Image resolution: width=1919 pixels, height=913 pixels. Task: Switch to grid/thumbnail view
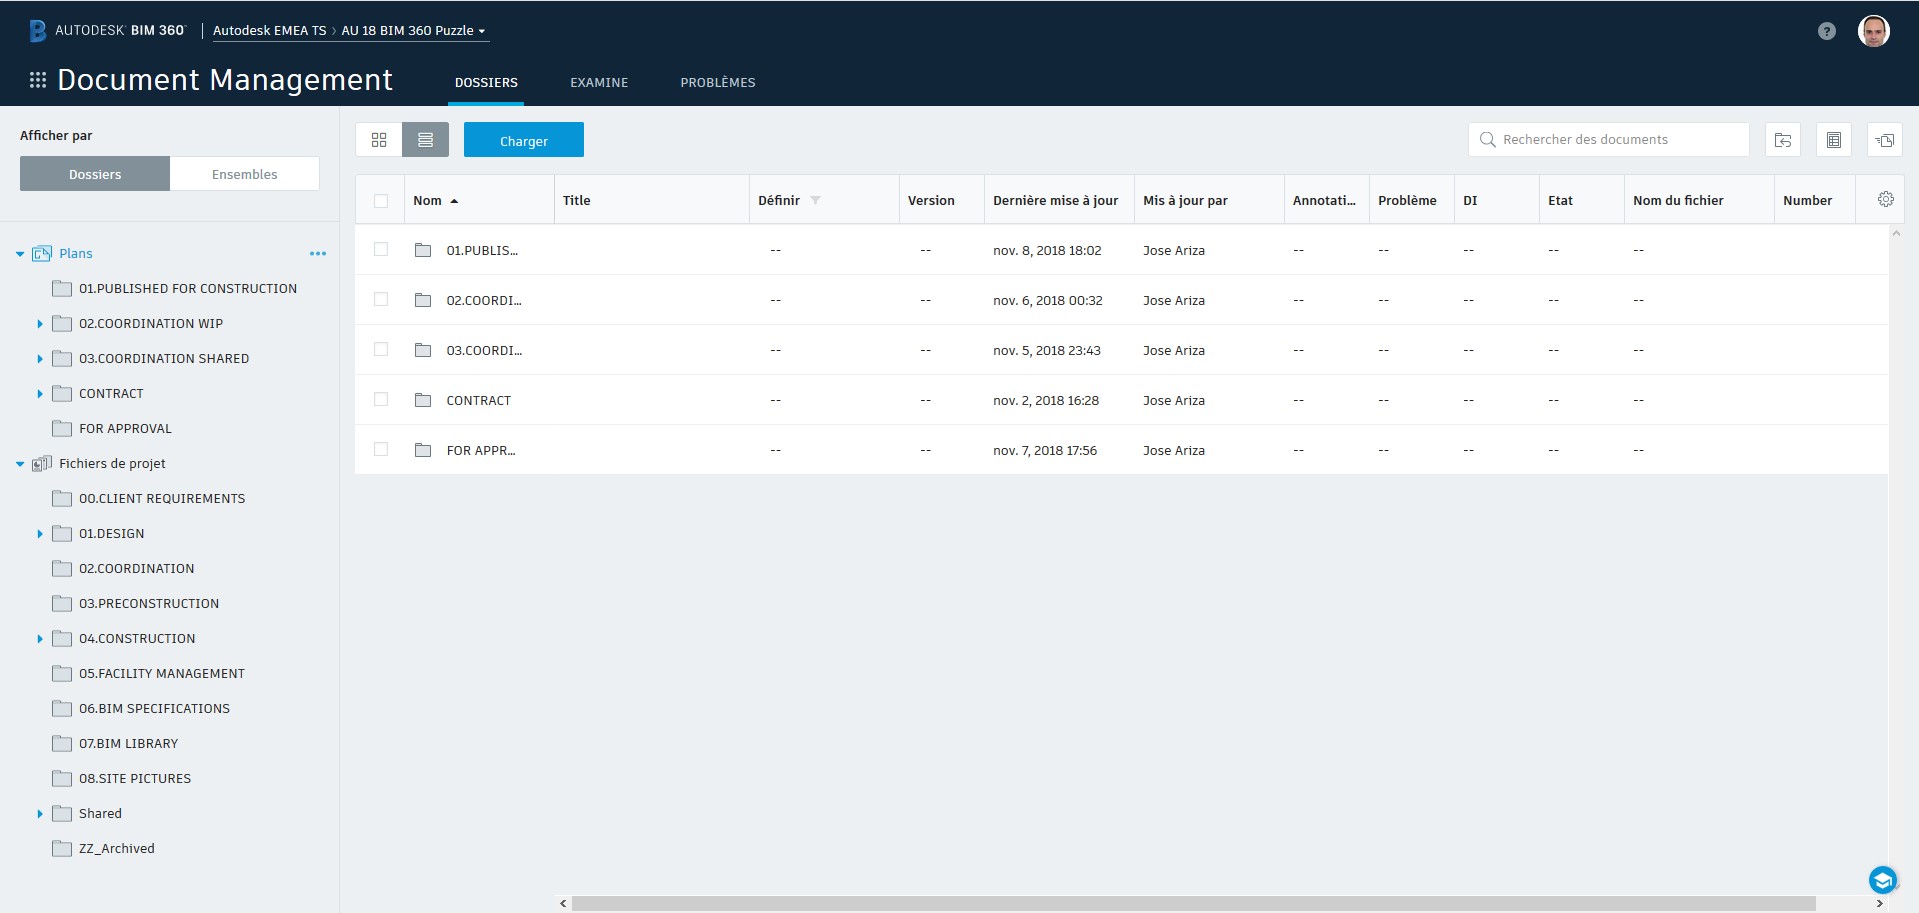[379, 139]
